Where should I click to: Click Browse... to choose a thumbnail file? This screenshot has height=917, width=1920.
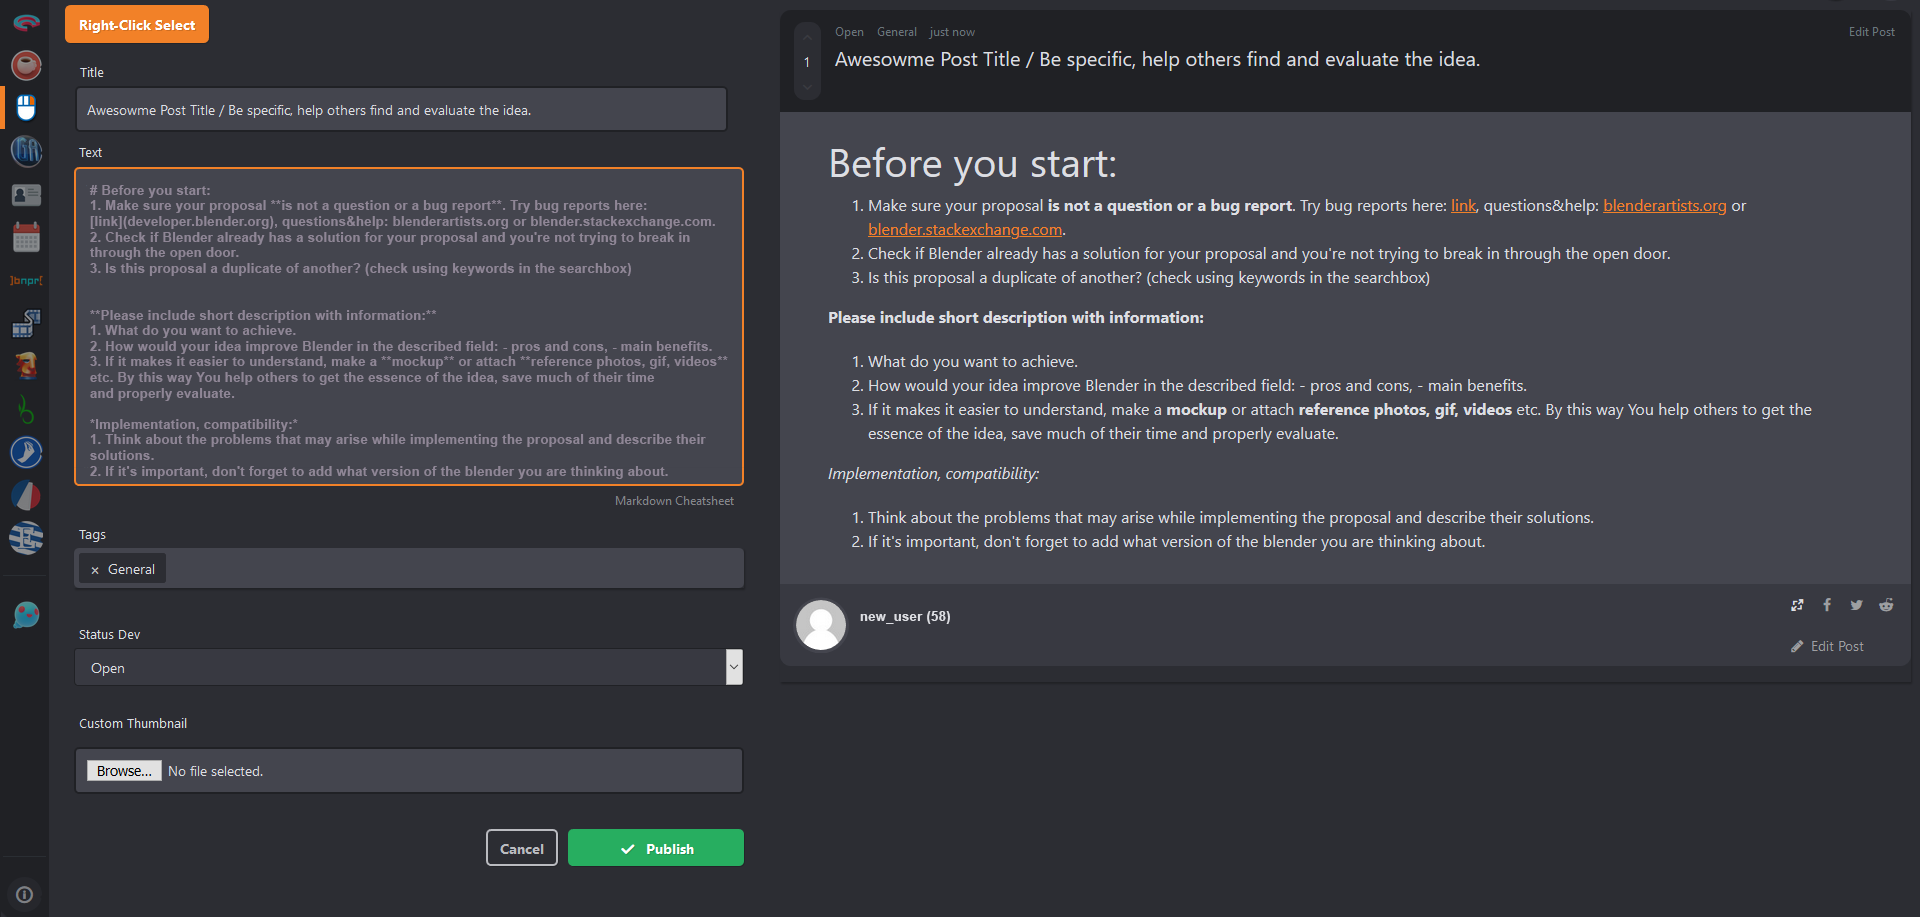pyautogui.click(x=124, y=771)
